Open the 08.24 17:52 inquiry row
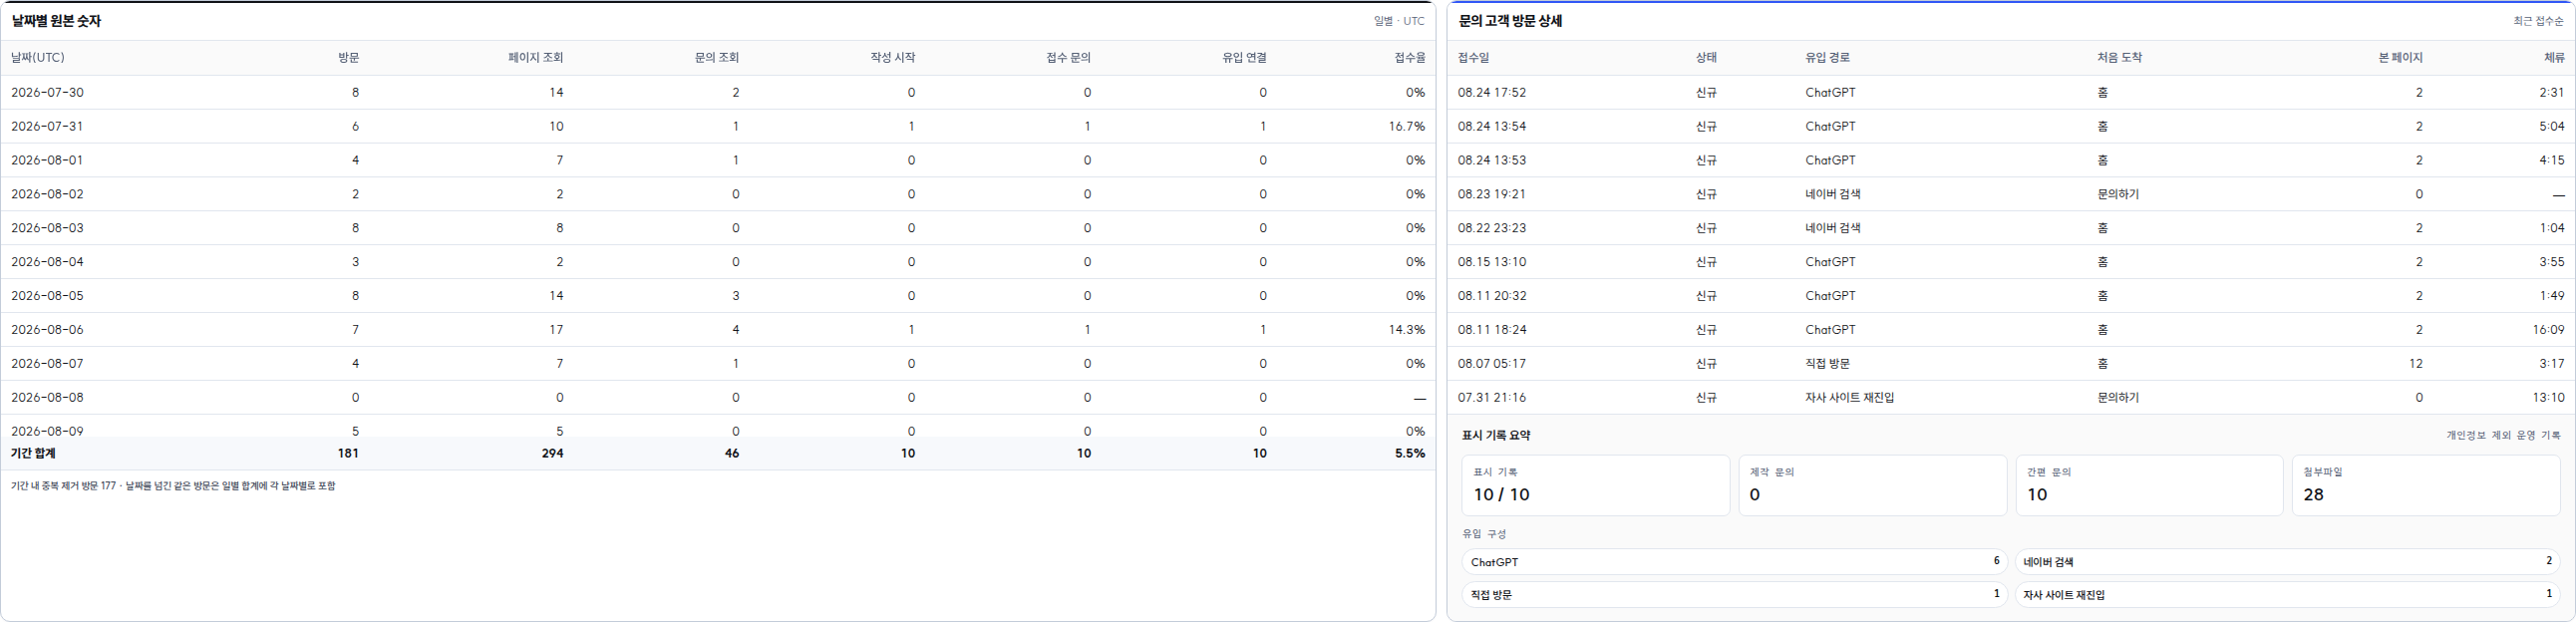This screenshot has width=2576, height=622. [2011, 92]
